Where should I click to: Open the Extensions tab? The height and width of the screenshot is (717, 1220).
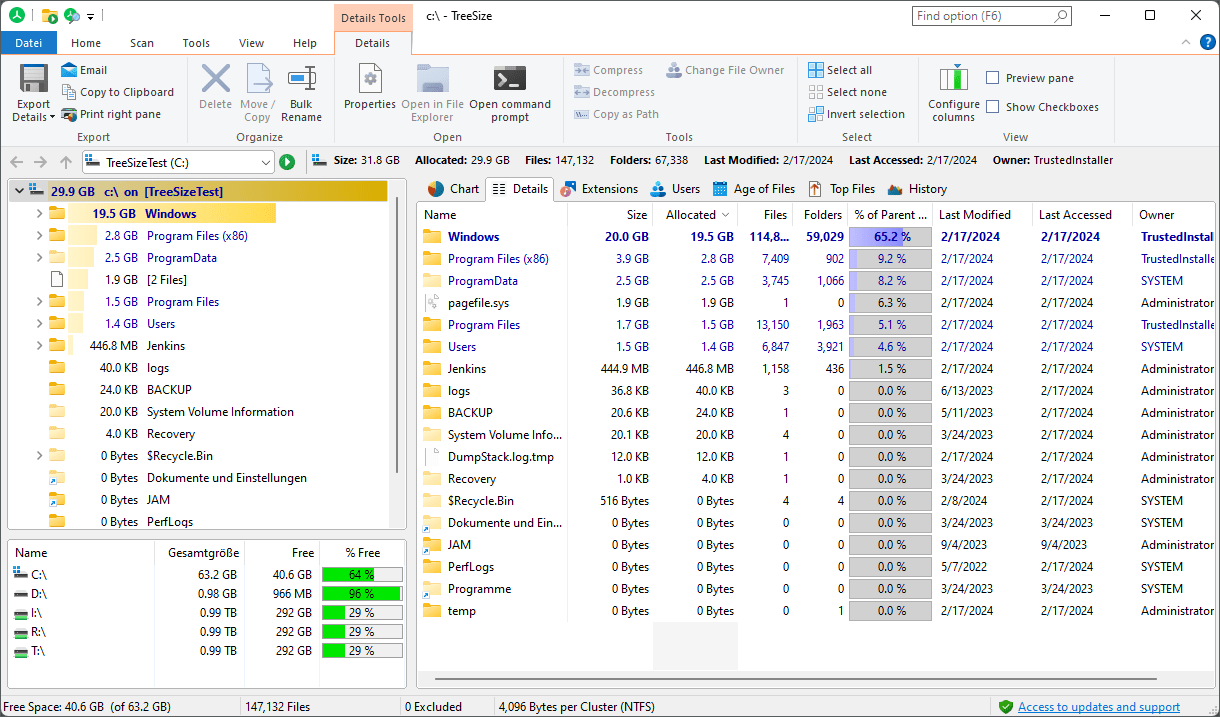point(599,189)
